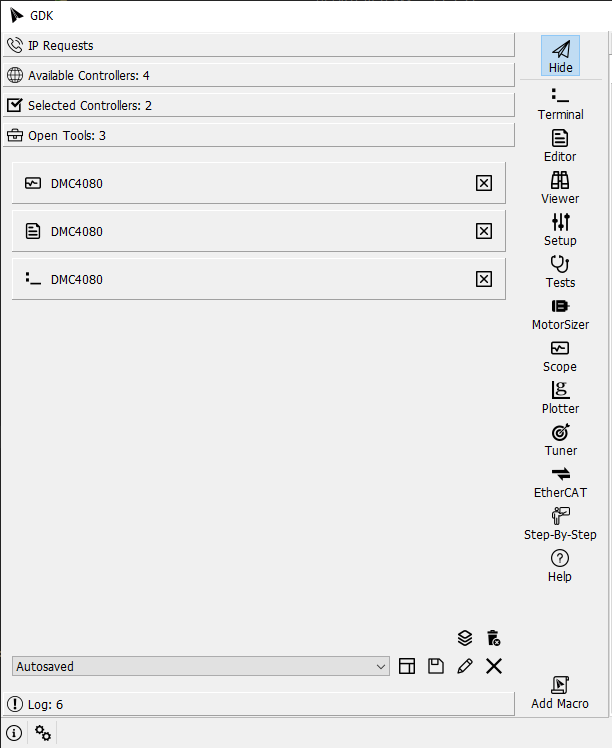
Task: Expand the IP Requests section
Action: tap(258, 45)
